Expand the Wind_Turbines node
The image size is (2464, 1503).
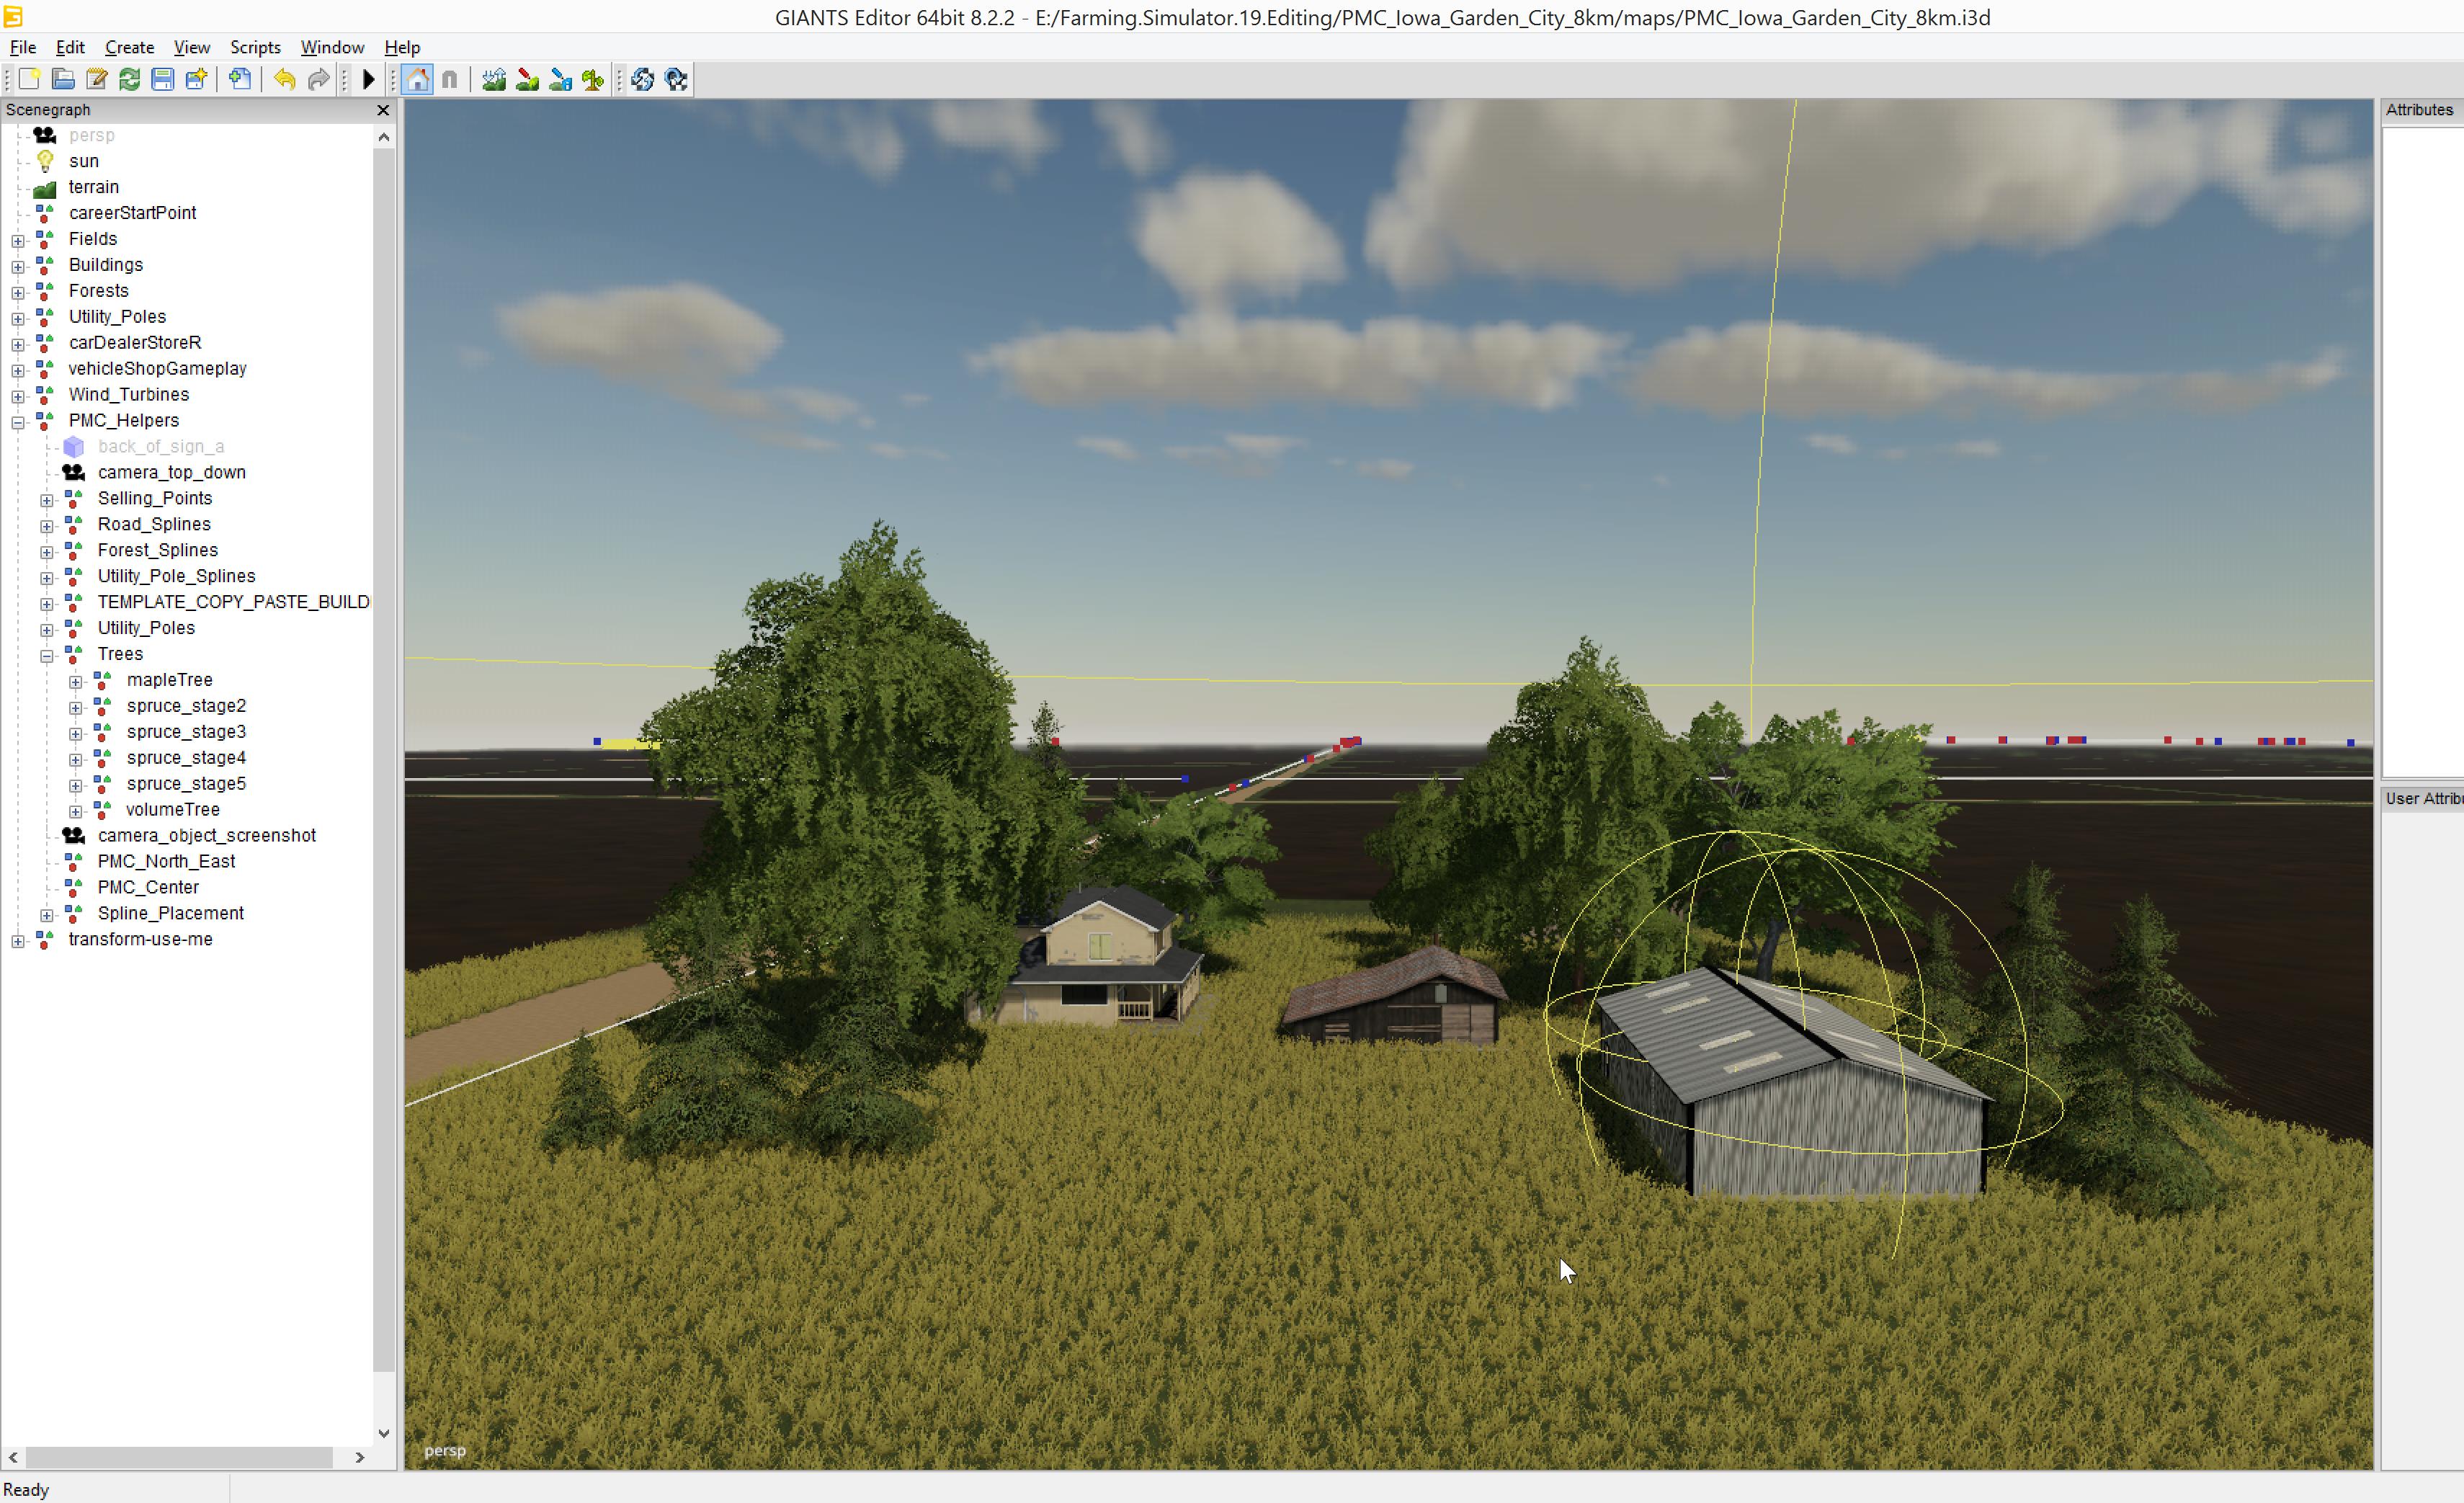point(18,397)
